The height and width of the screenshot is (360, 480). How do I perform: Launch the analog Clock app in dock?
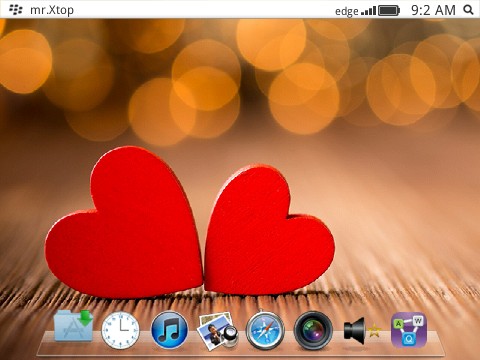click(x=120, y=330)
